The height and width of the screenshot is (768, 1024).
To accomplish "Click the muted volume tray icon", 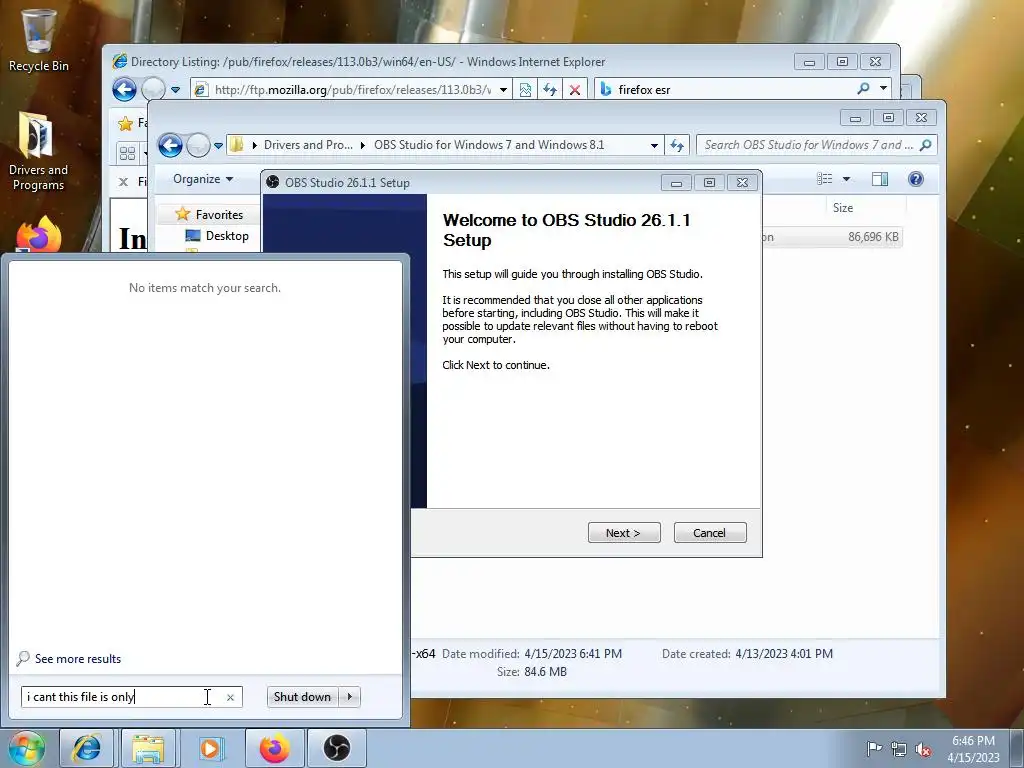I will point(923,749).
